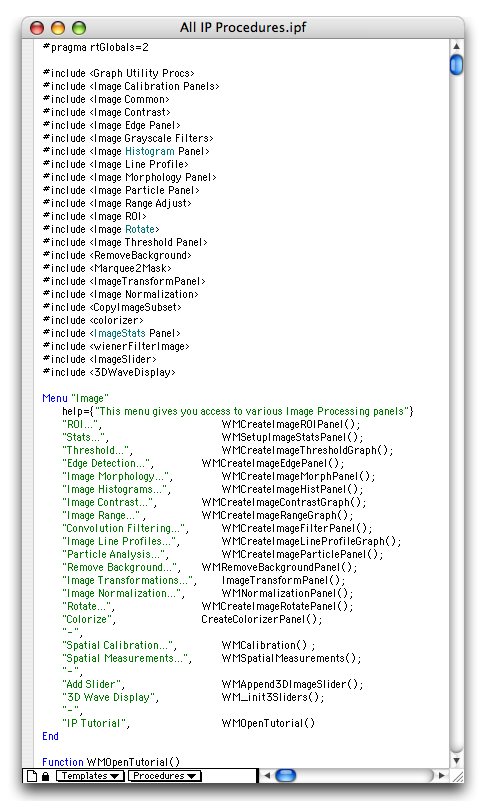Image resolution: width=486 pixels, height=806 pixels.
Task: Click the document page icon in the status bar
Action: pyautogui.click(x=32, y=776)
